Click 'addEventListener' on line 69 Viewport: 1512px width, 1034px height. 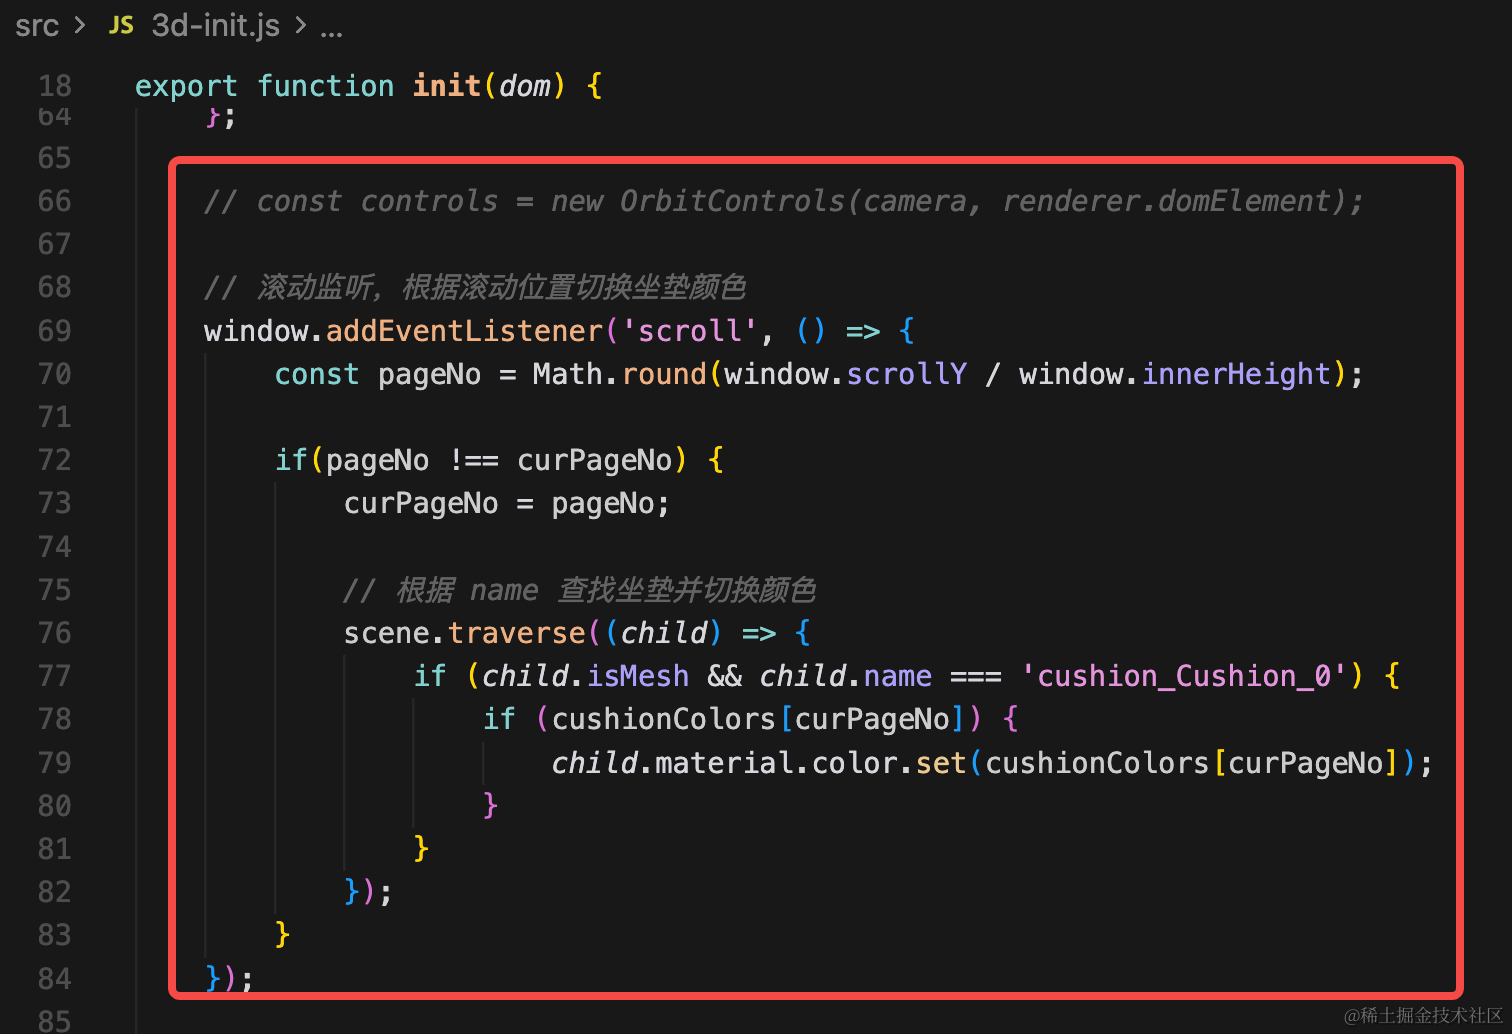[465, 331]
